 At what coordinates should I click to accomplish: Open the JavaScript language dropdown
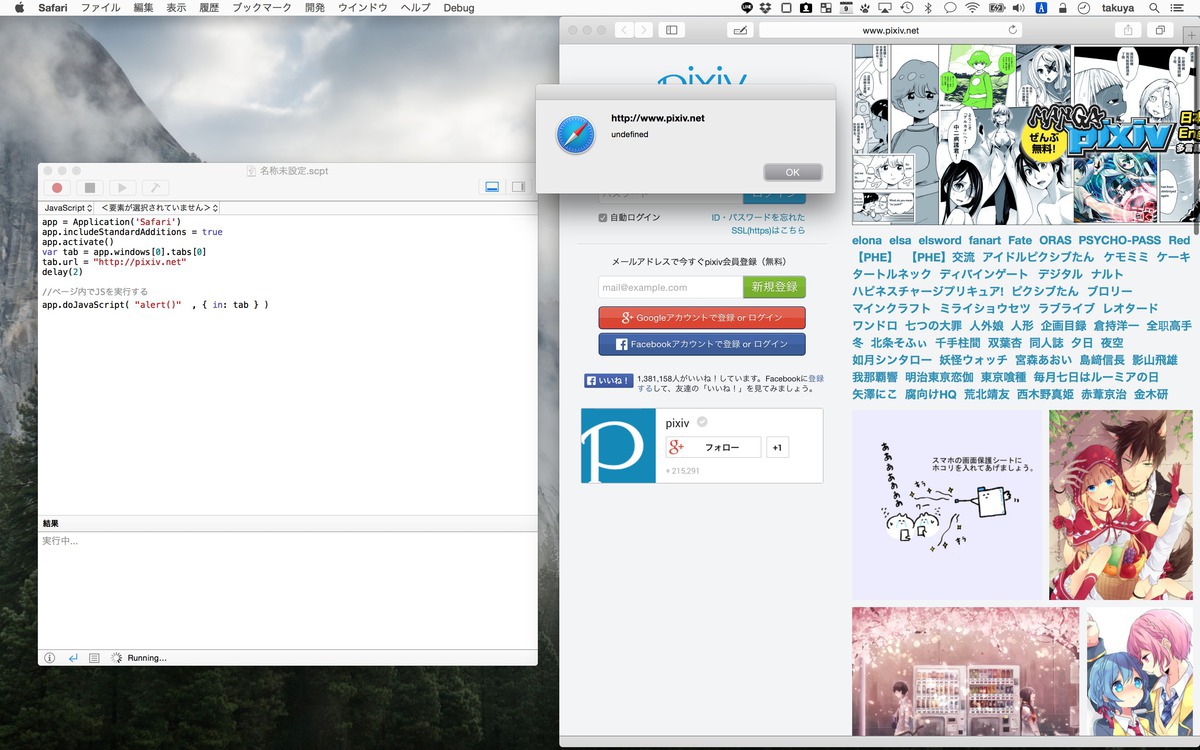click(x=69, y=207)
